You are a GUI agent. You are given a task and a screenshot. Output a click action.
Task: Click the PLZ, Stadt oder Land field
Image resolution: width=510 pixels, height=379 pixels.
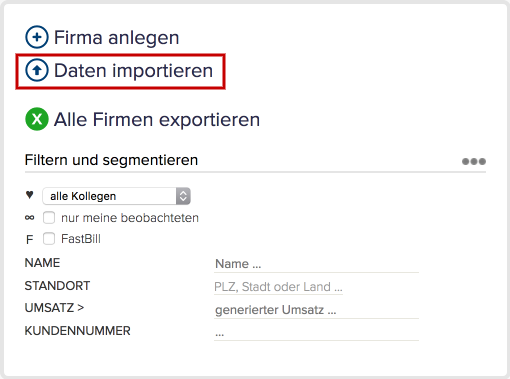[278, 287]
